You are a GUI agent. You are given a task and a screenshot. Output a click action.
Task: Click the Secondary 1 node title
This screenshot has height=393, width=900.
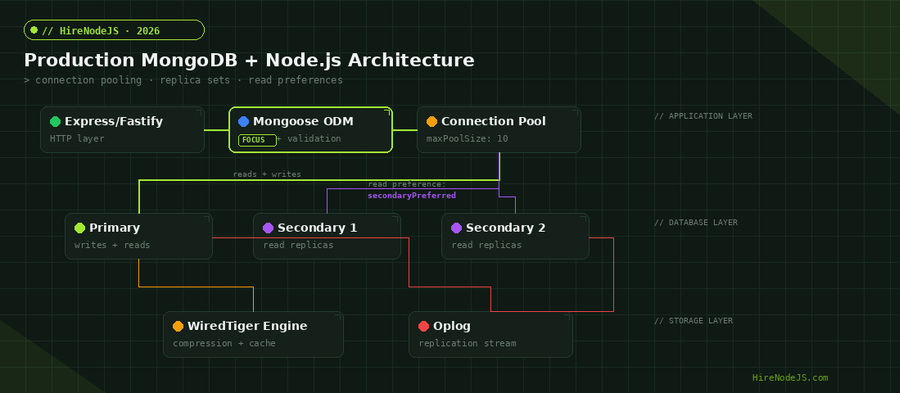point(317,228)
